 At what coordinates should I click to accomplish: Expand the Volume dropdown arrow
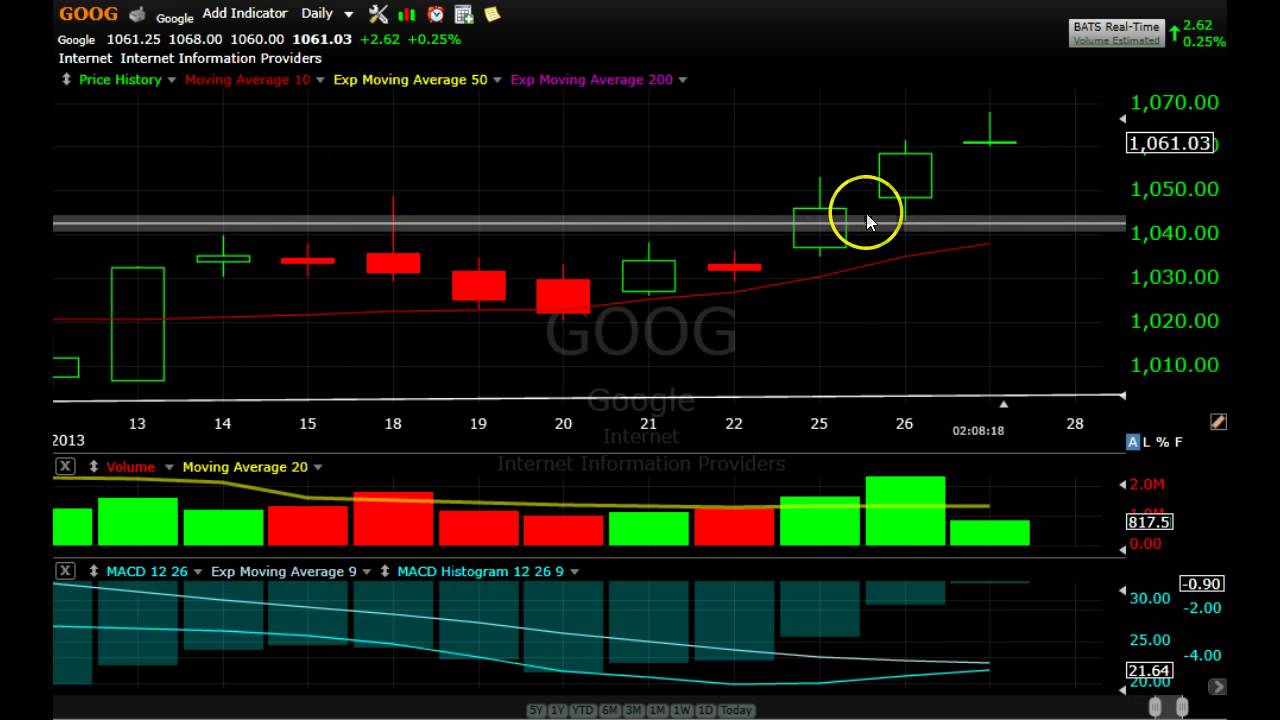coord(169,467)
